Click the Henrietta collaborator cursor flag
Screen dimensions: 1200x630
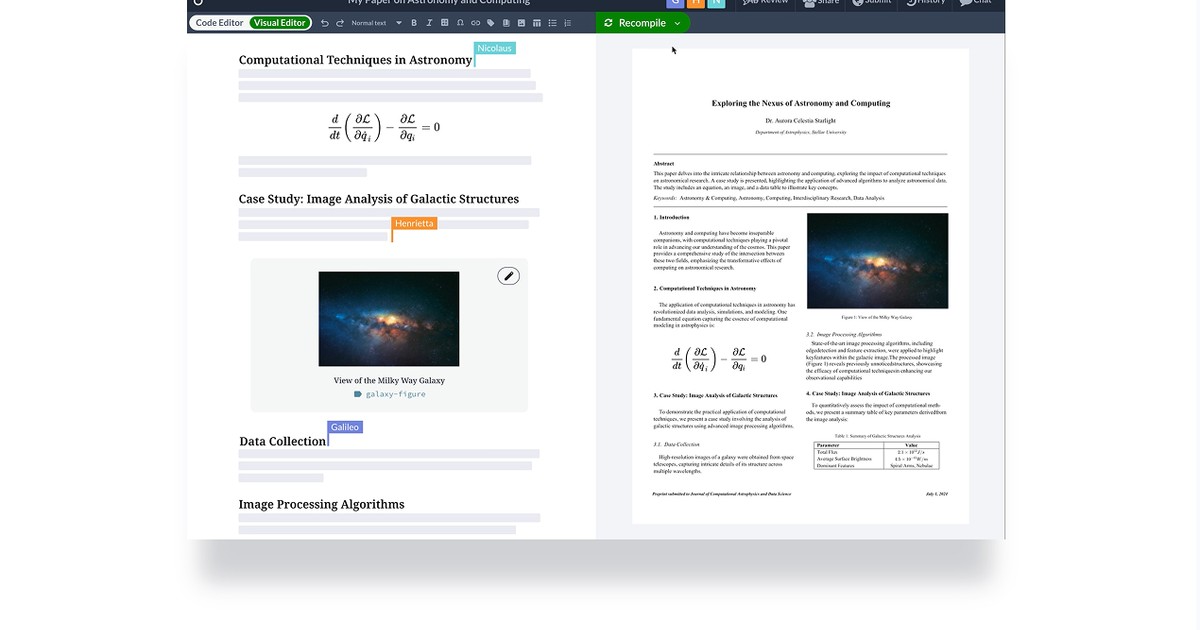[414, 223]
